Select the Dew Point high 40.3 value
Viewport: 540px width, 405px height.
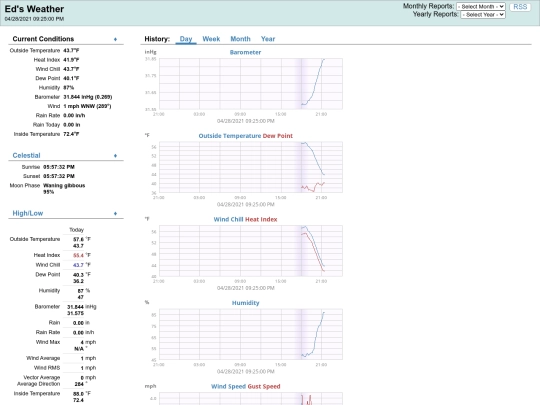tap(78, 275)
